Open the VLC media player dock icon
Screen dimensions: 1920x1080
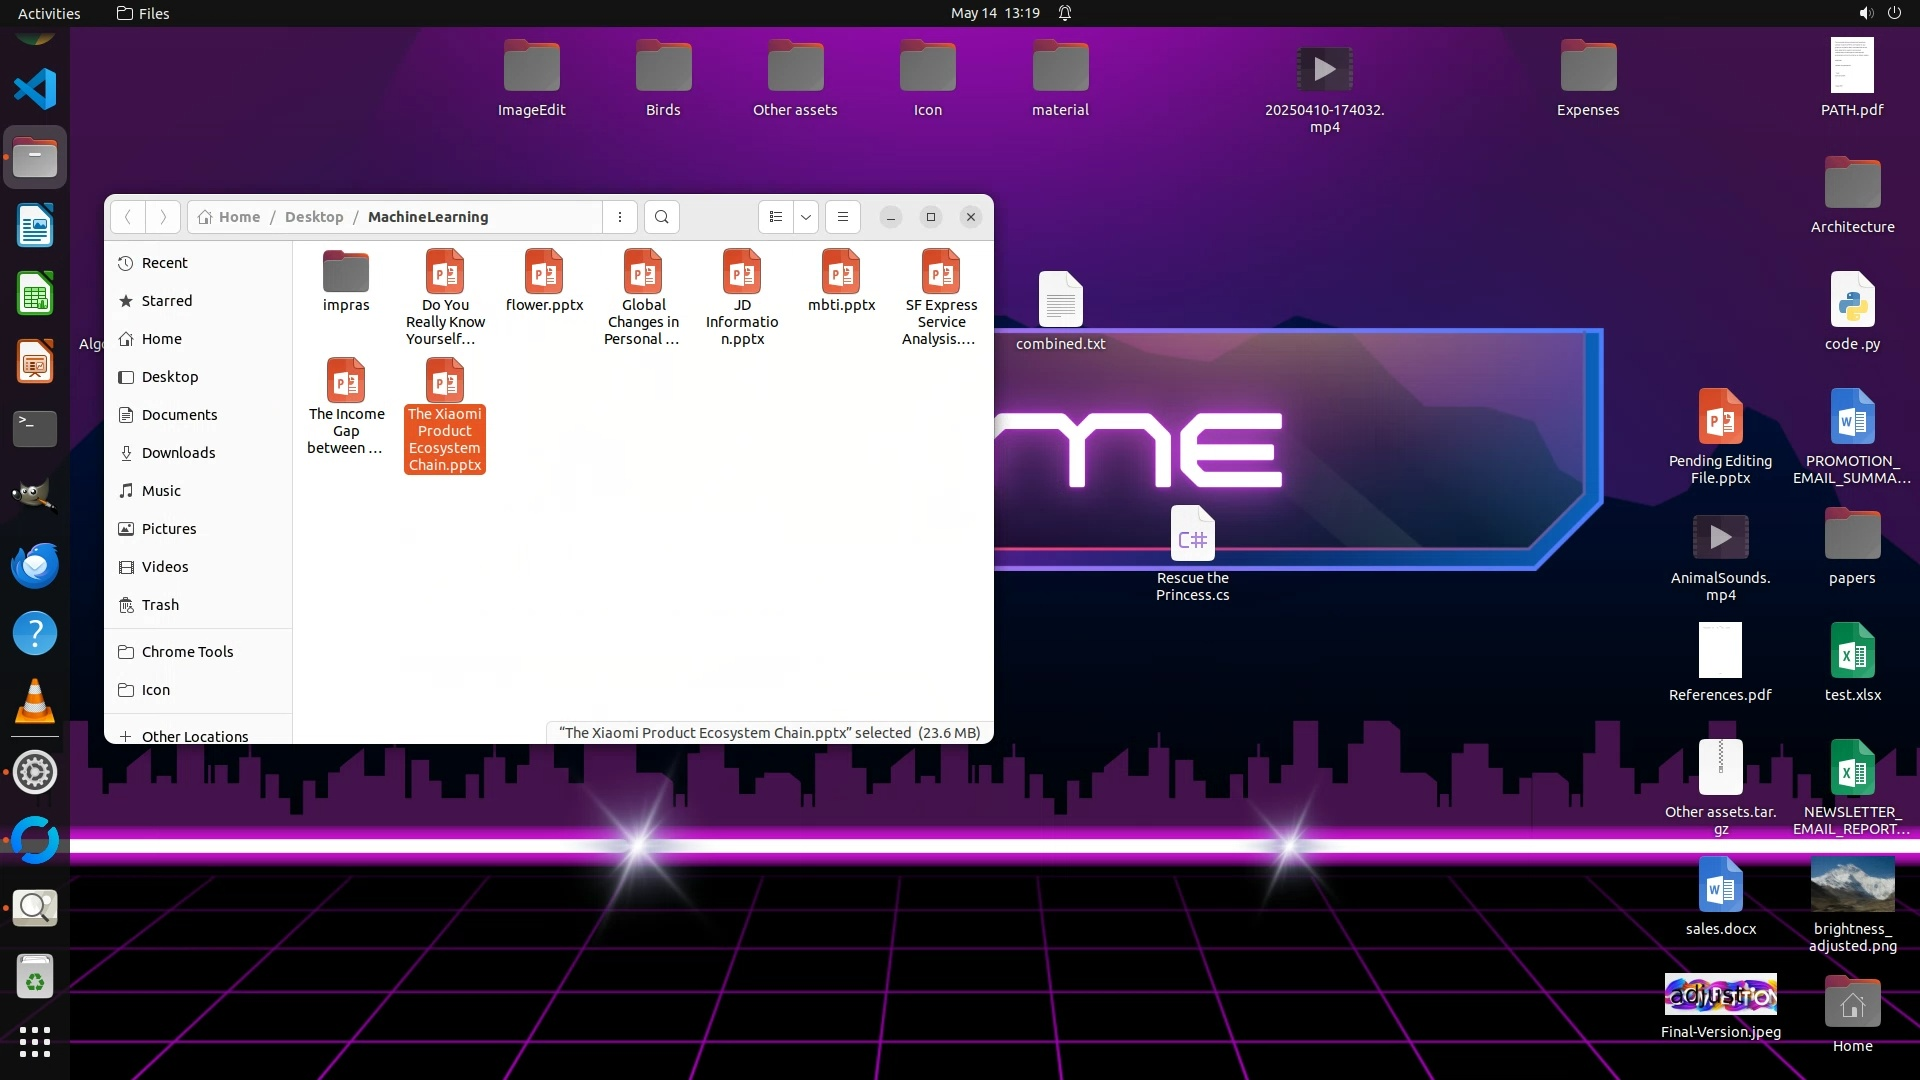(35, 701)
